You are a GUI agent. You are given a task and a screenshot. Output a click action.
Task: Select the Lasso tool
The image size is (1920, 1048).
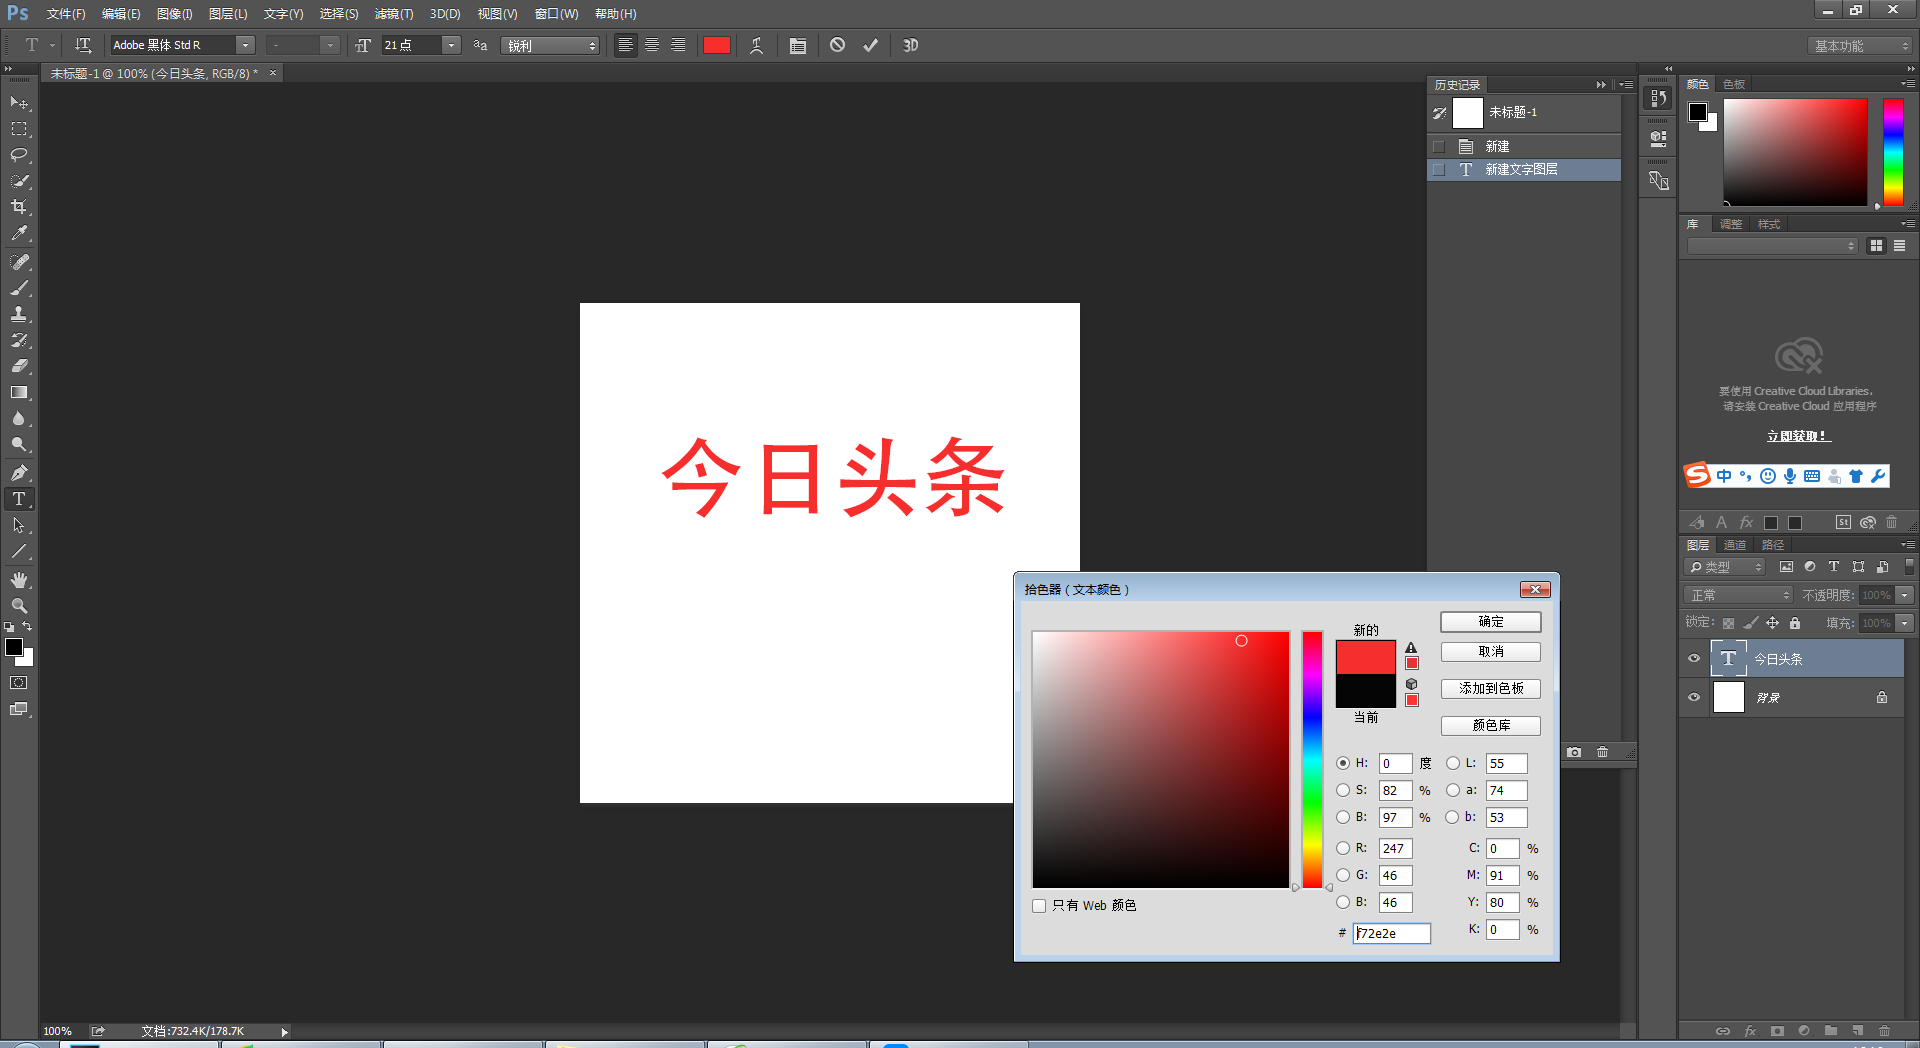point(19,155)
